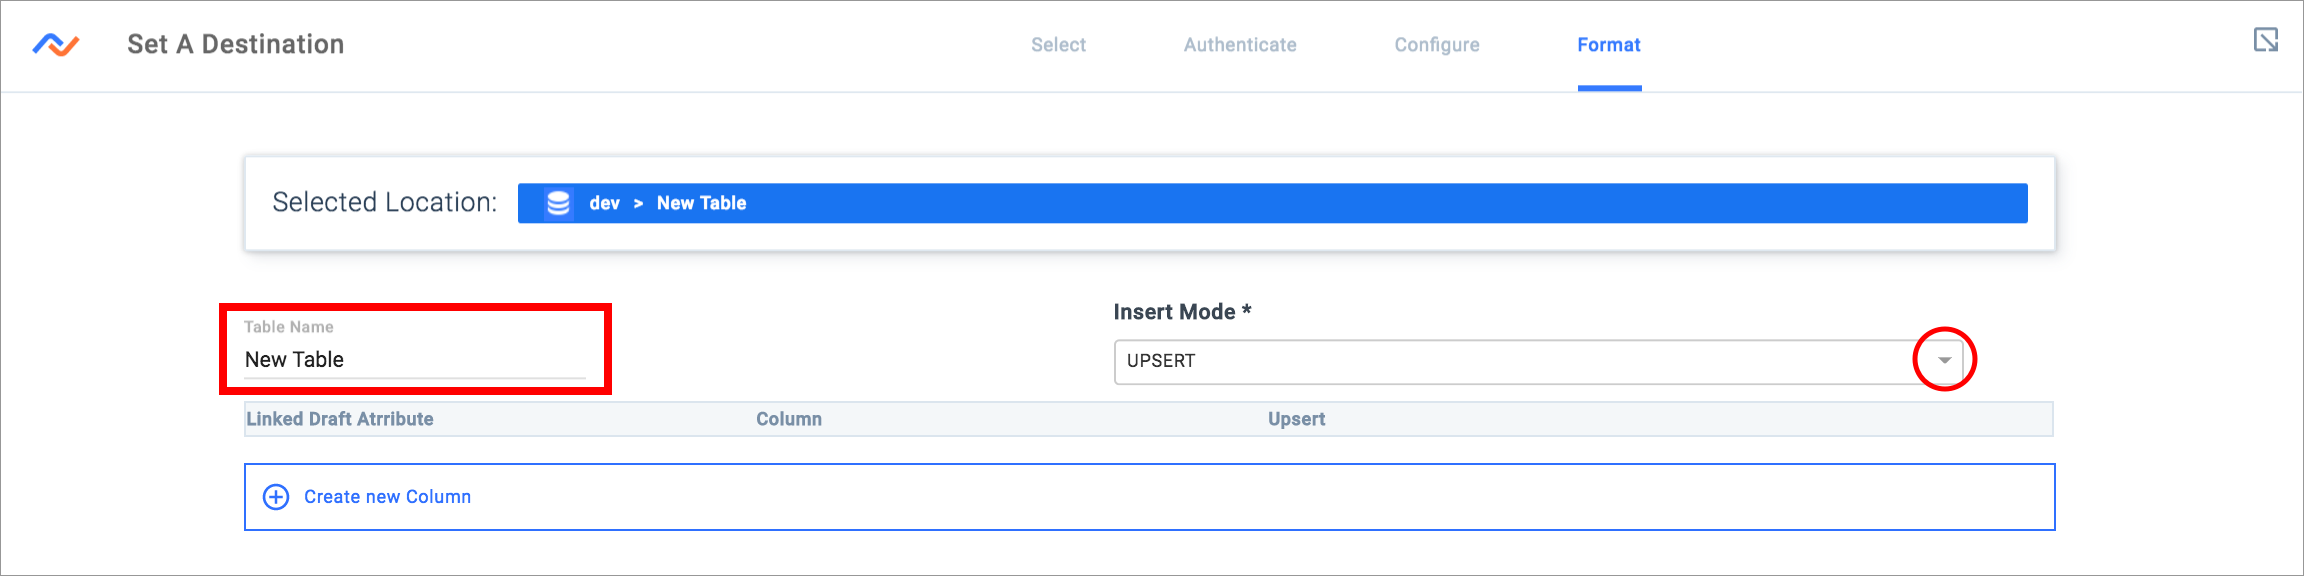Click the Insert Mode label
The image size is (2304, 576).
click(1182, 312)
